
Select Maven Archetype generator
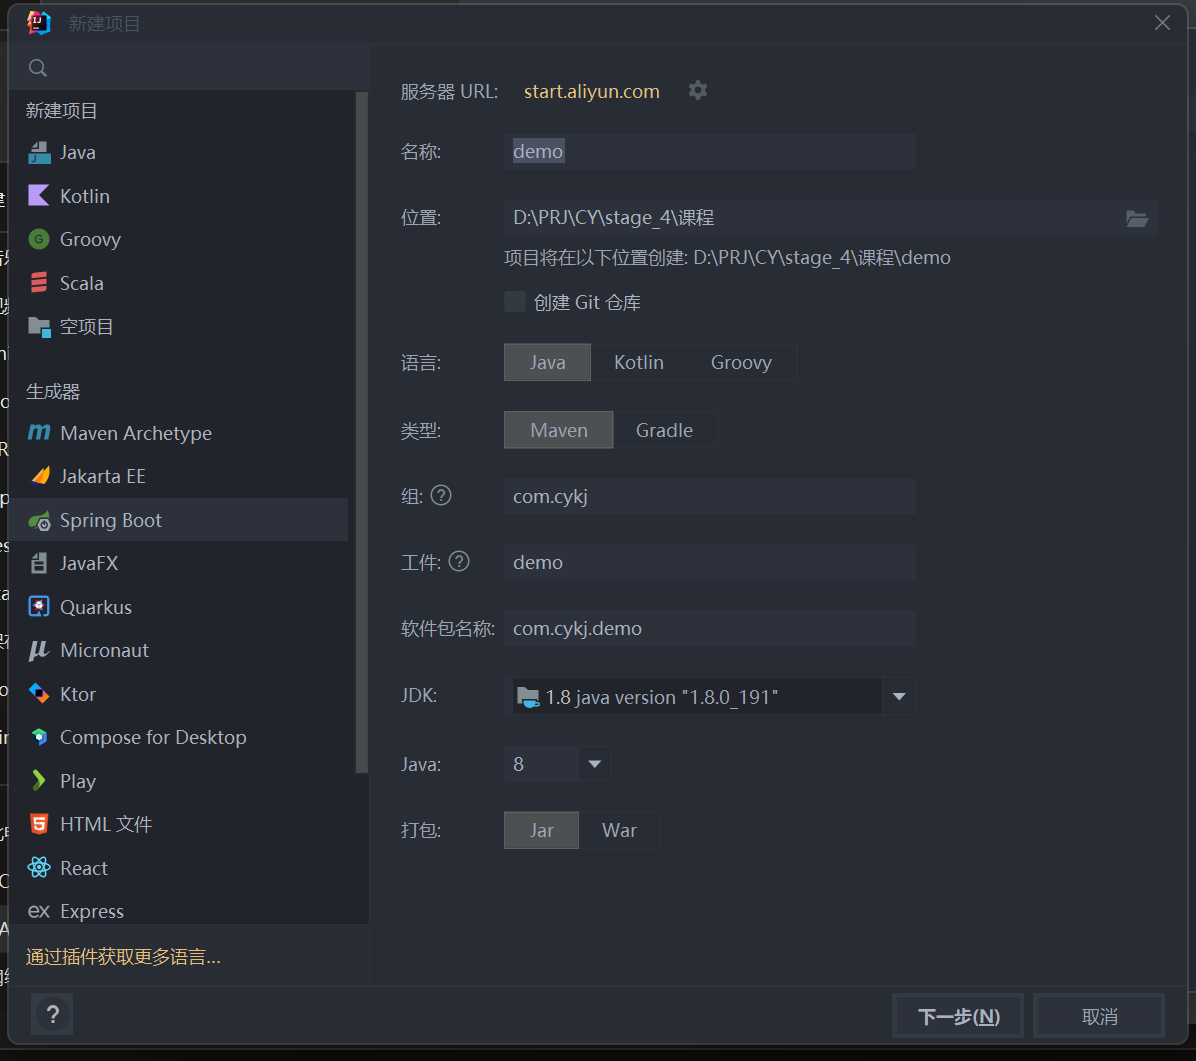[x=135, y=433]
